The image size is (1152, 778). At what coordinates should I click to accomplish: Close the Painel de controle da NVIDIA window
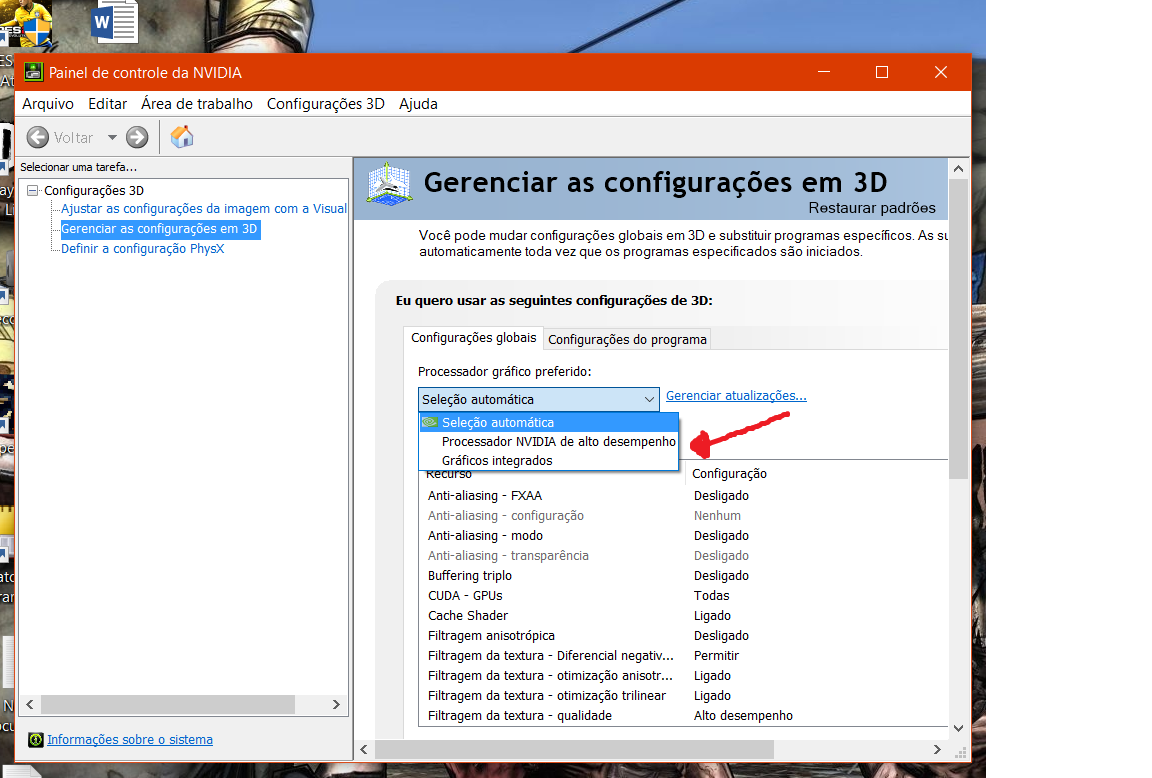click(940, 72)
